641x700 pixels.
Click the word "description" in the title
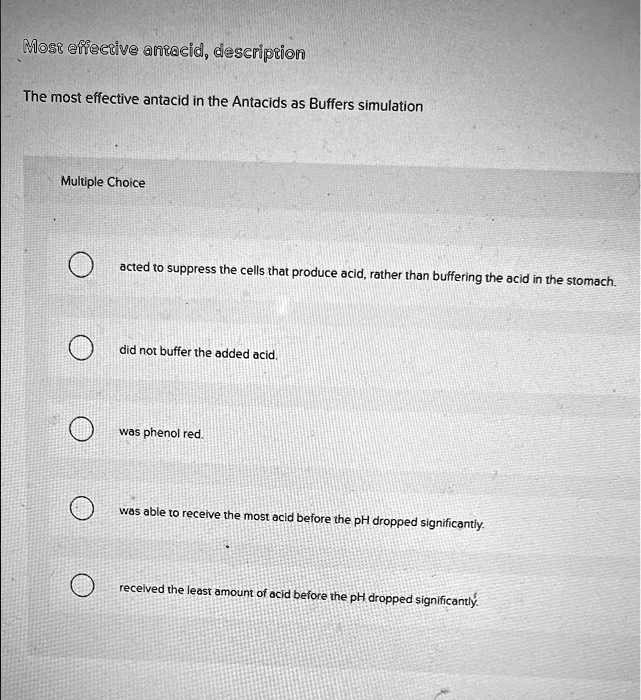(x=257, y=52)
